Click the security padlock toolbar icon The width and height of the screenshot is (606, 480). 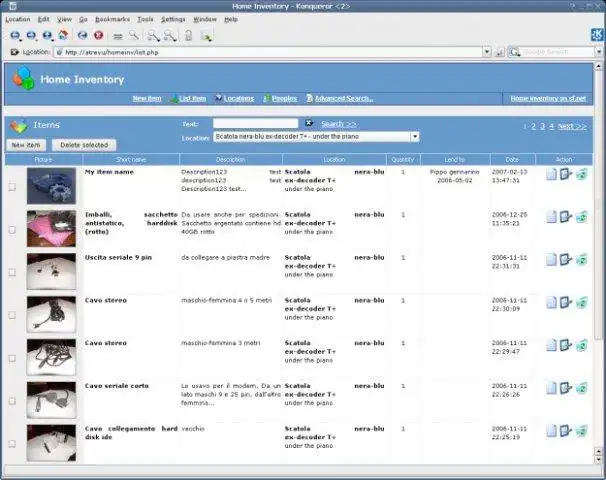pos(188,36)
